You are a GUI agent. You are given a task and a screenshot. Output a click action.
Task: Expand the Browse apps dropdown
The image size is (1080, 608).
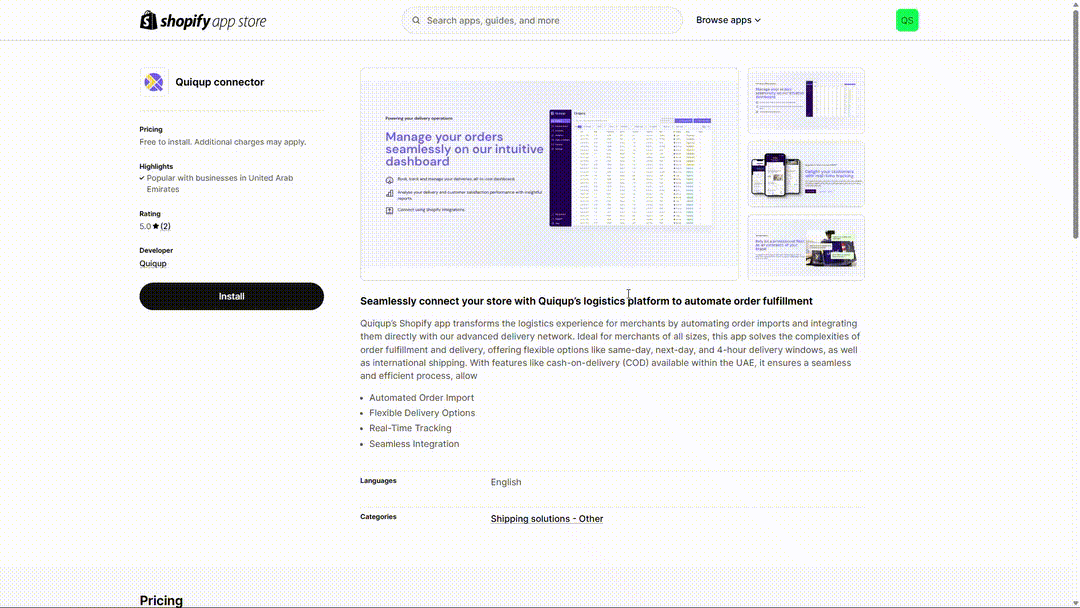pyautogui.click(x=728, y=20)
